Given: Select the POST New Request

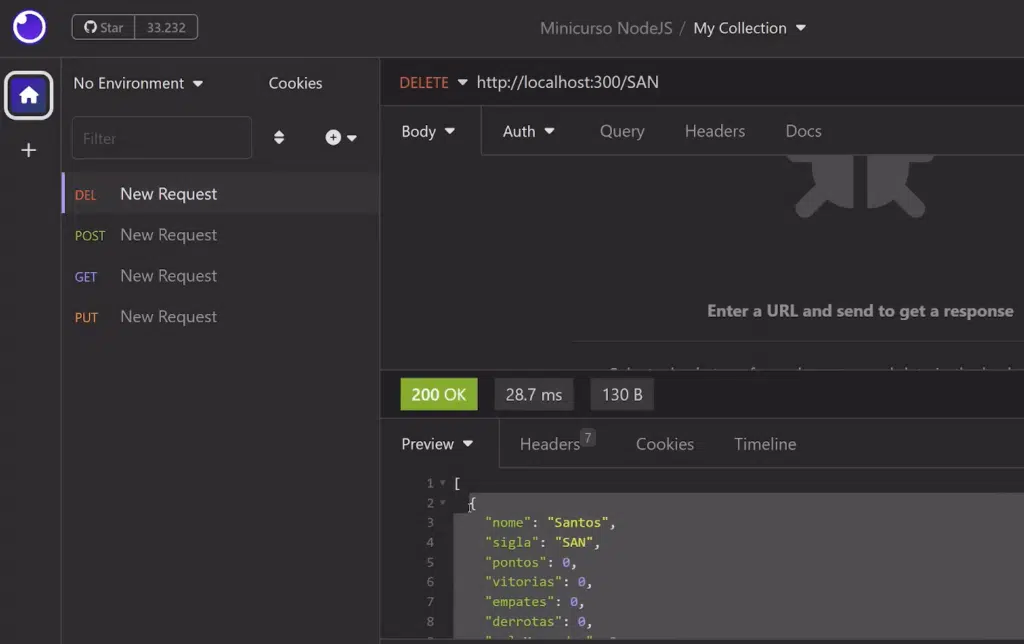Looking at the screenshot, I should click(x=168, y=235).
